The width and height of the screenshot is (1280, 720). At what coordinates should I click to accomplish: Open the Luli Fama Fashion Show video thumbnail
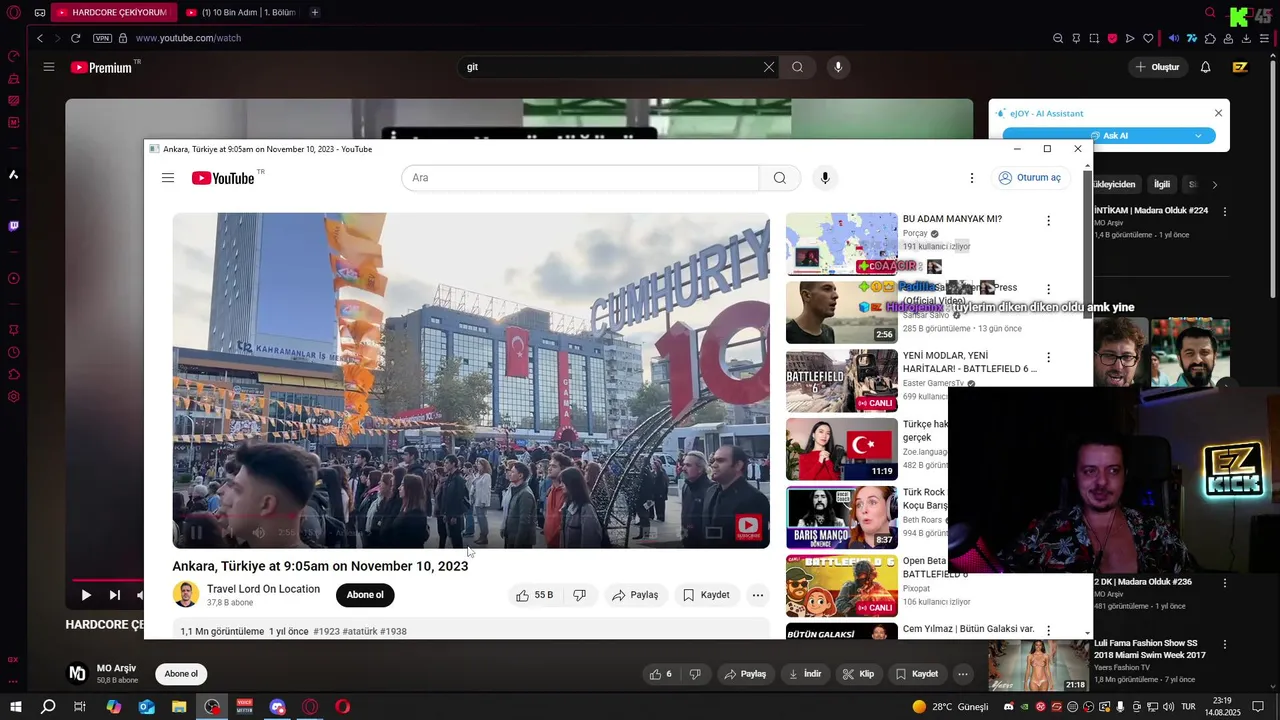coord(1039,664)
